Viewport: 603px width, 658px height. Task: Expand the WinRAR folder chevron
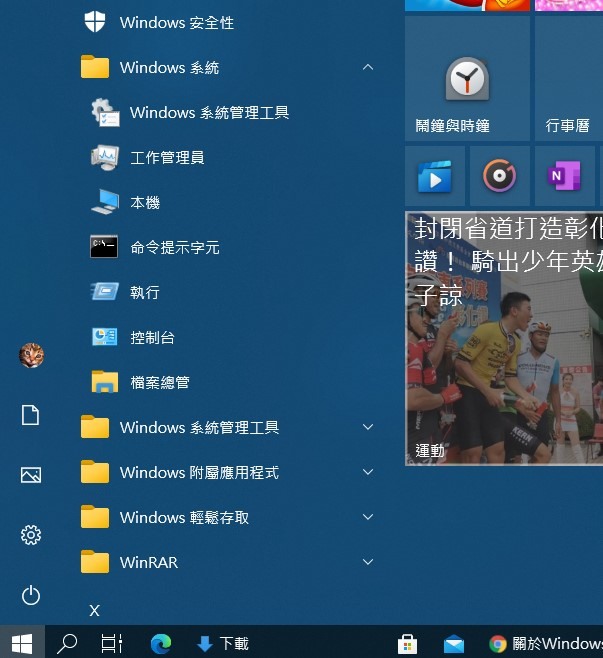pos(368,561)
